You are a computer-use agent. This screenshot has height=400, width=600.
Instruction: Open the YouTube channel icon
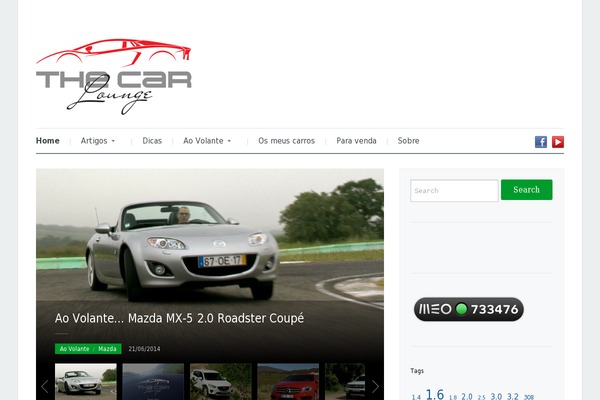click(558, 142)
